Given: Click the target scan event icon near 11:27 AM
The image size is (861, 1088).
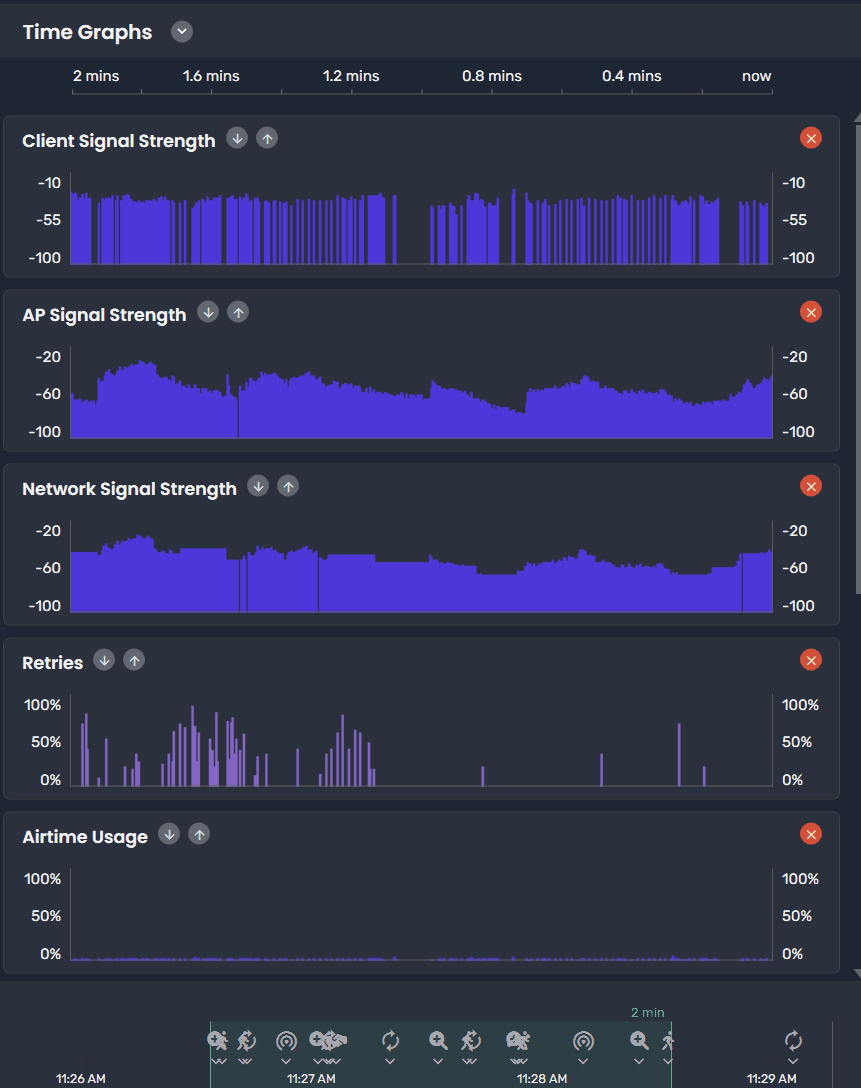Looking at the screenshot, I should (x=285, y=1040).
